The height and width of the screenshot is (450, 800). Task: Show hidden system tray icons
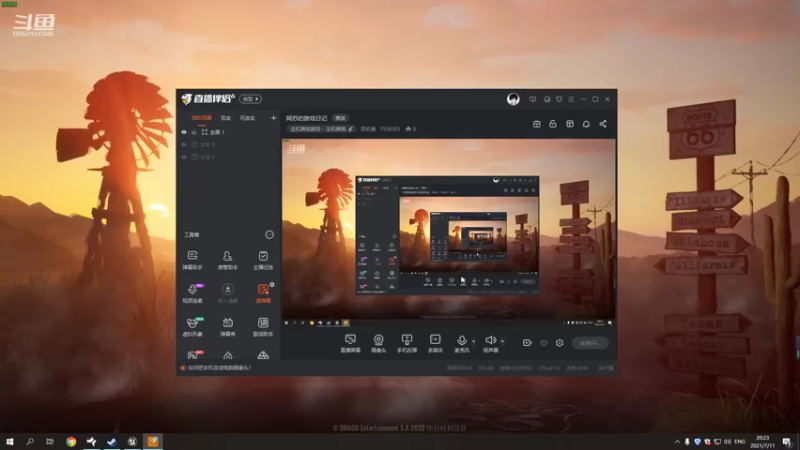click(677, 441)
